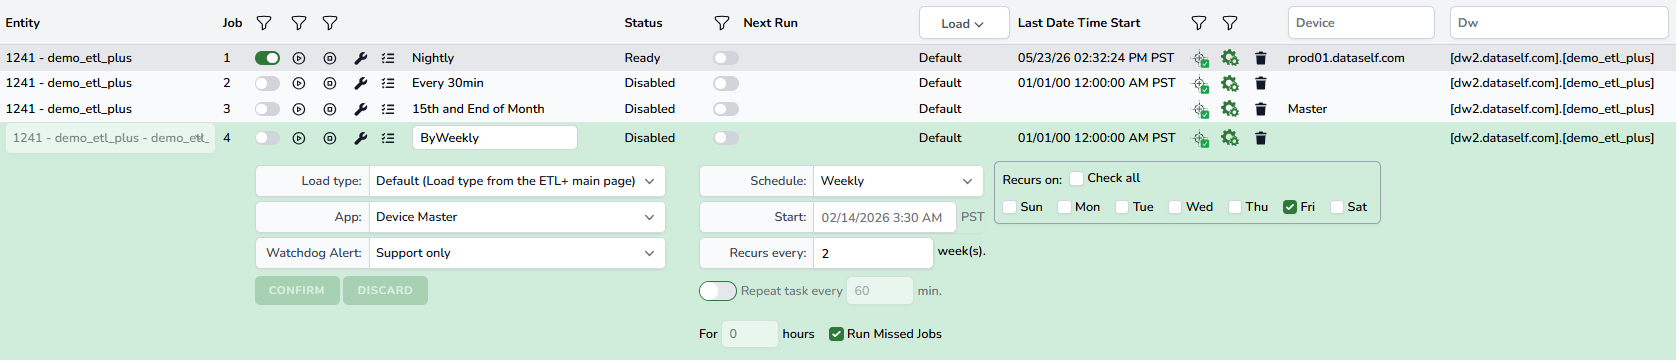The width and height of the screenshot is (1678, 360).
Task: Click the green gears icon in job 4 row
Action: tap(1230, 138)
